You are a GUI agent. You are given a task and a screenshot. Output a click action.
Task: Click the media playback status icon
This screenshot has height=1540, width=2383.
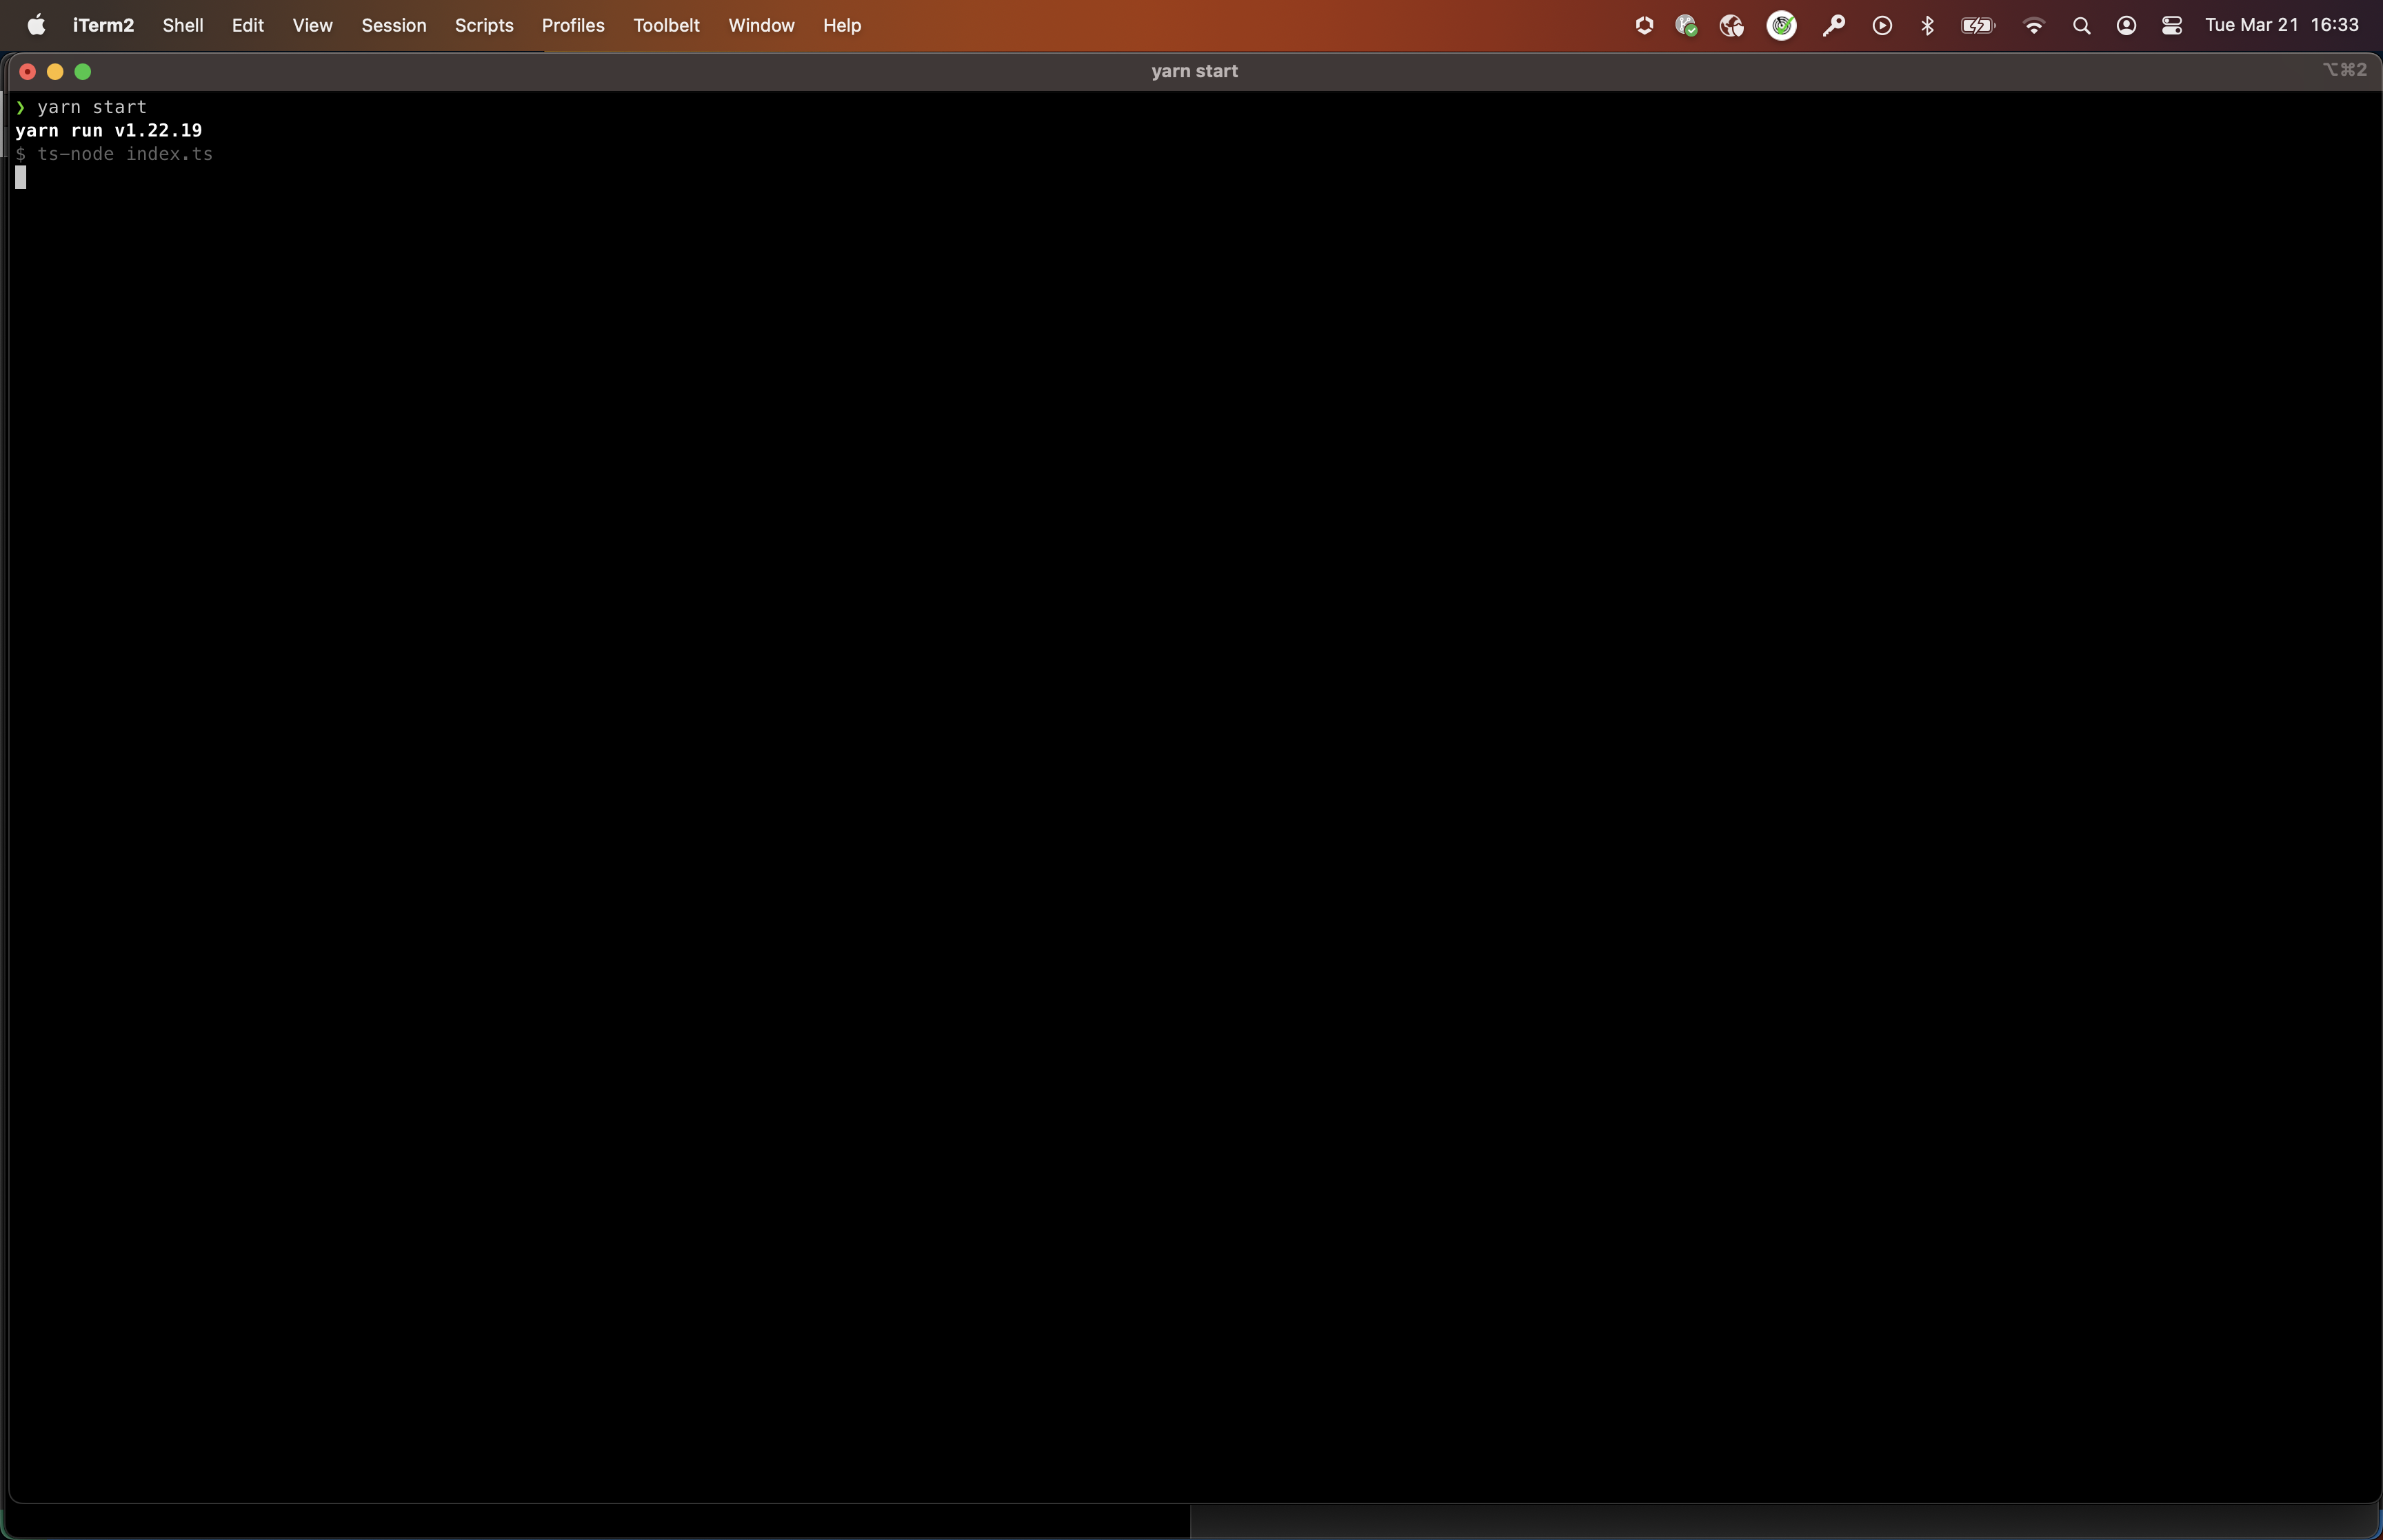pos(1880,25)
